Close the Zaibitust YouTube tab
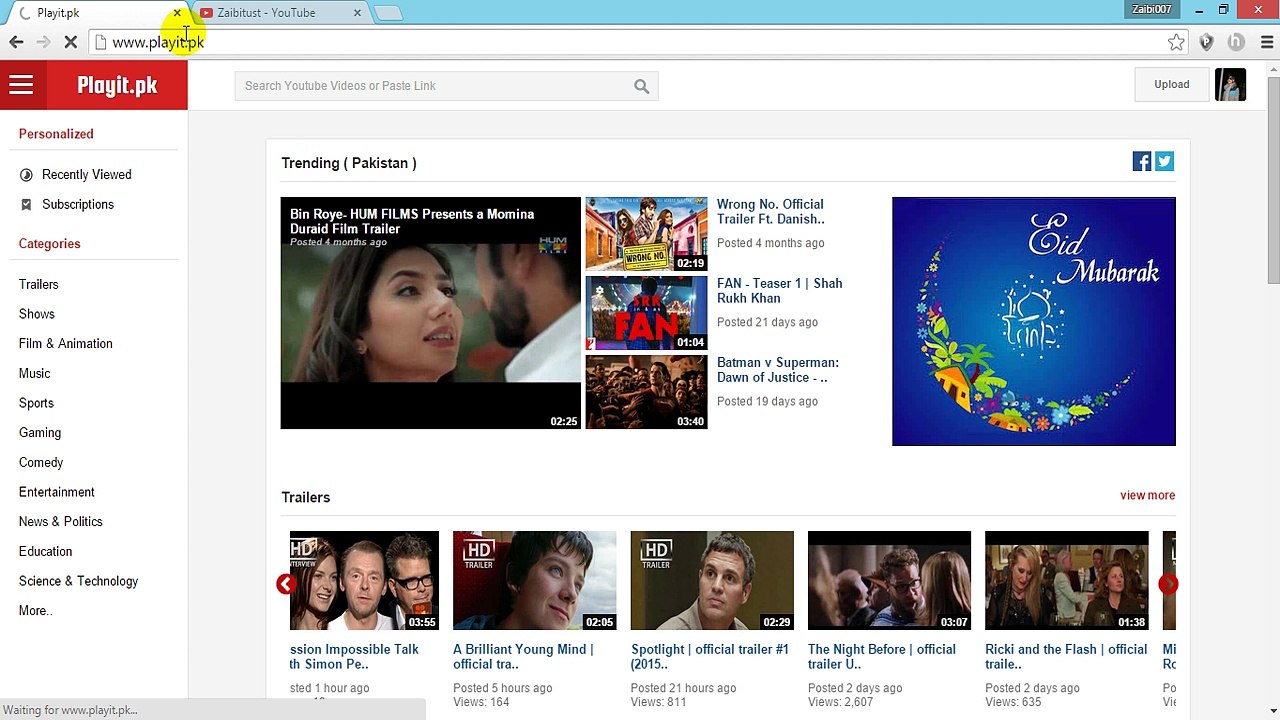 click(357, 13)
